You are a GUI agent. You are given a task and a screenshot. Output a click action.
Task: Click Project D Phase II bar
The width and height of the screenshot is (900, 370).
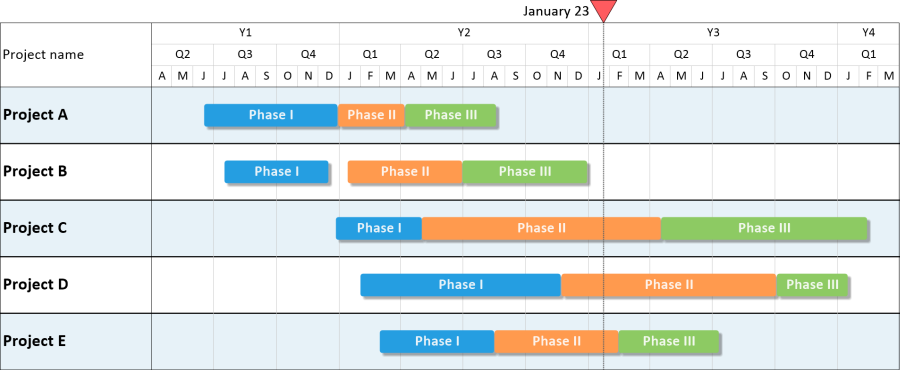[x=669, y=285]
